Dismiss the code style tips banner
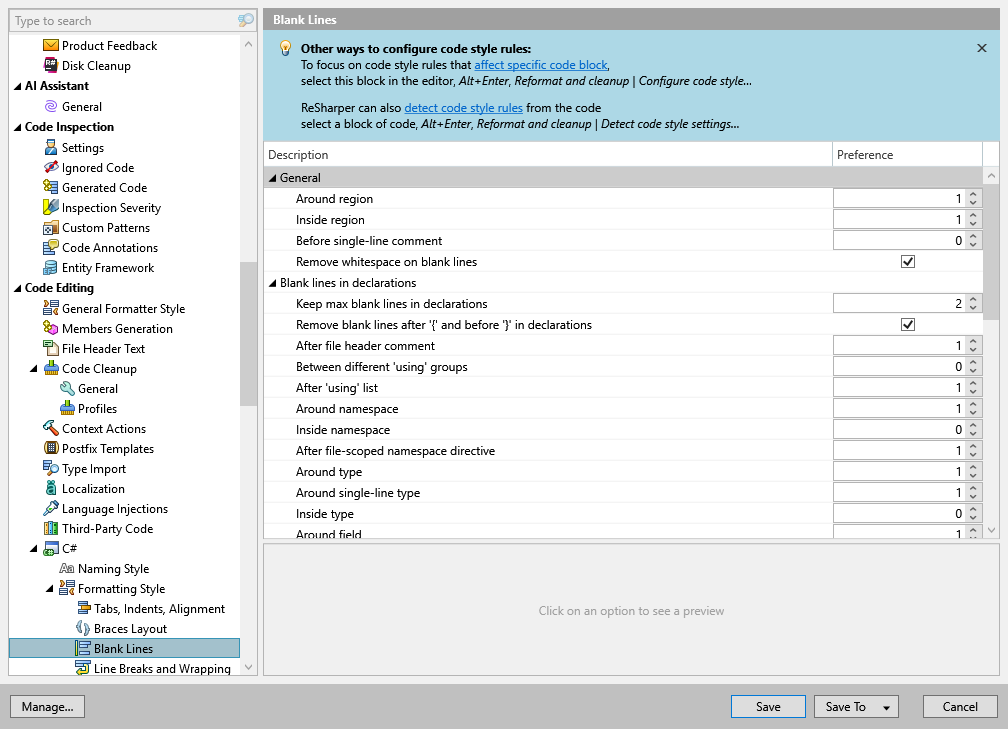The width and height of the screenshot is (1008, 729). click(981, 48)
